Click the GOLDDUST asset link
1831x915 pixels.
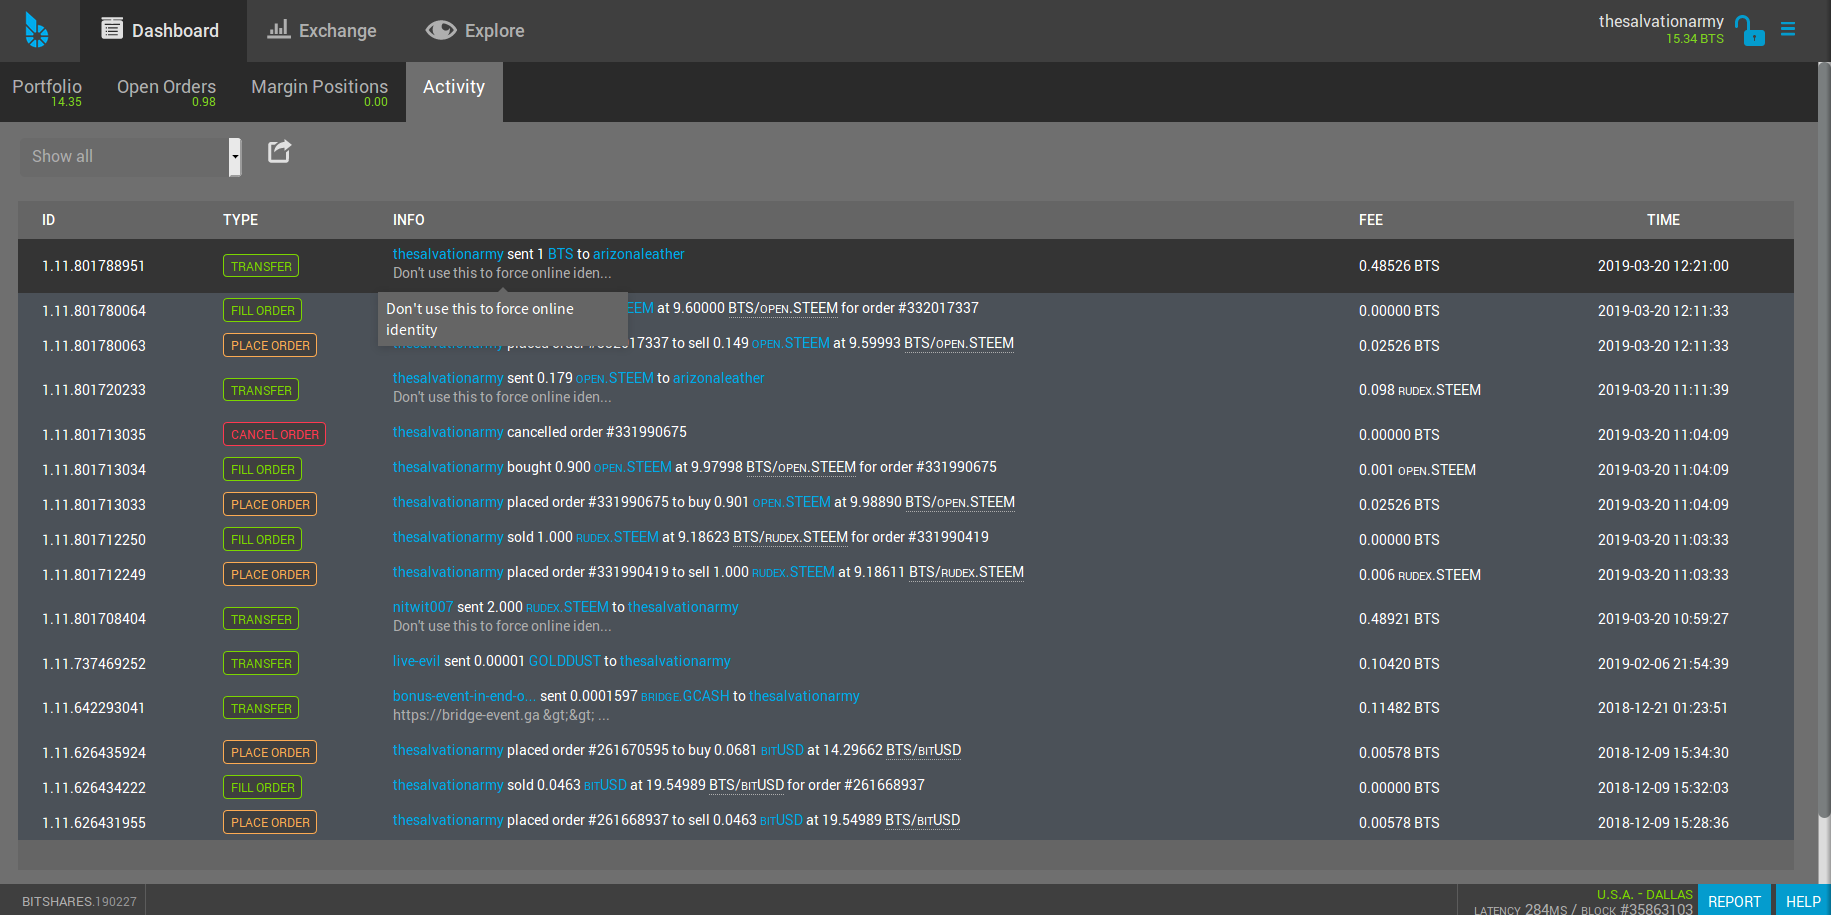coord(565,661)
